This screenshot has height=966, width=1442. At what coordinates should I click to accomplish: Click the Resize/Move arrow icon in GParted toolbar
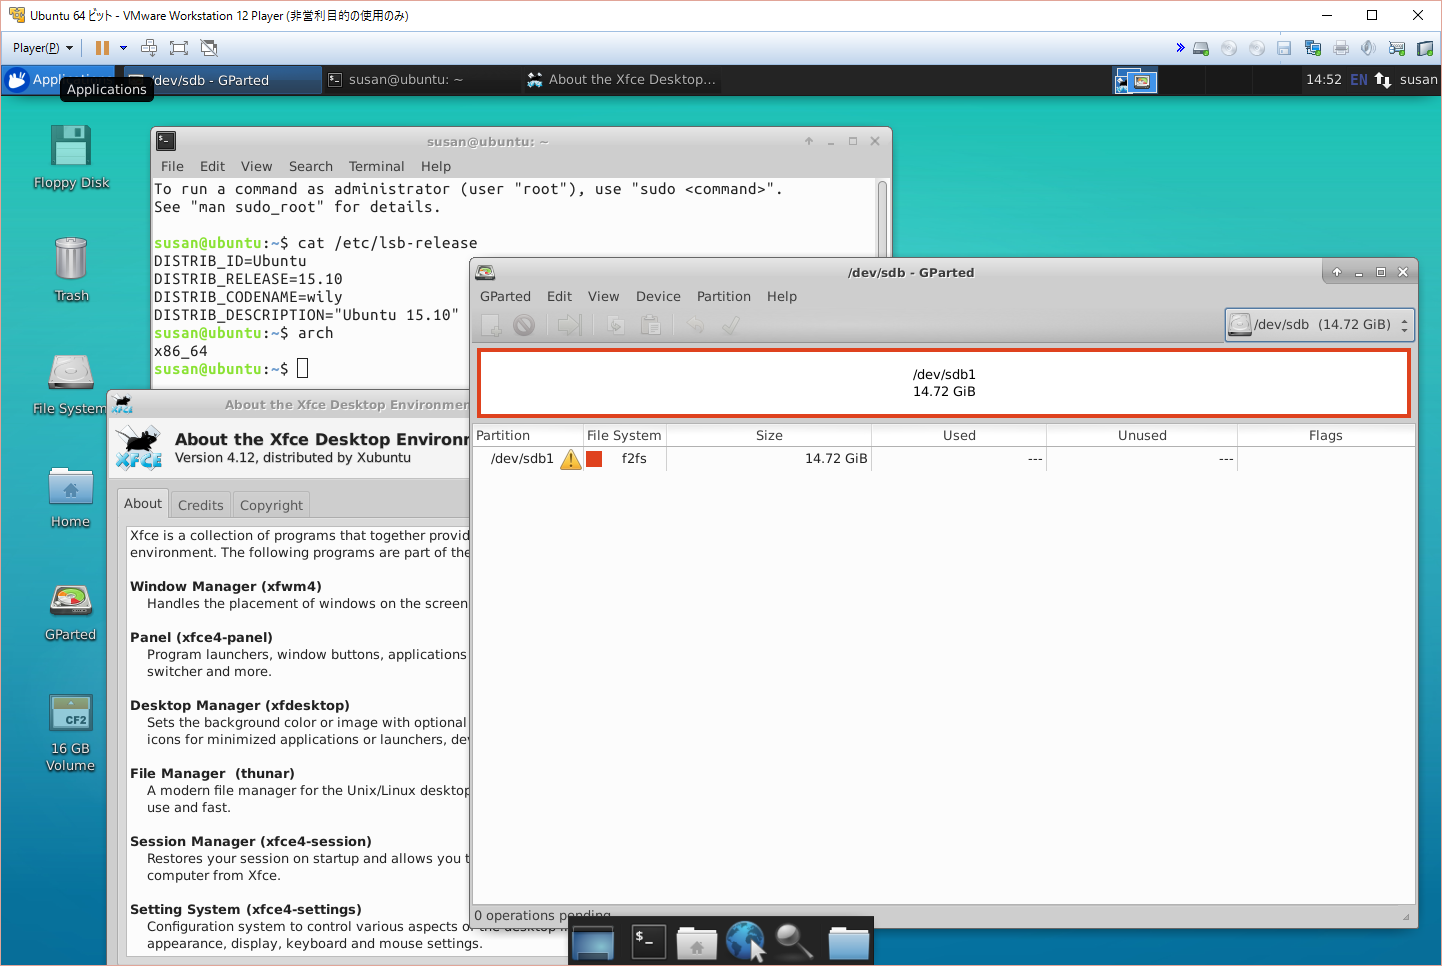coord(569,325)
